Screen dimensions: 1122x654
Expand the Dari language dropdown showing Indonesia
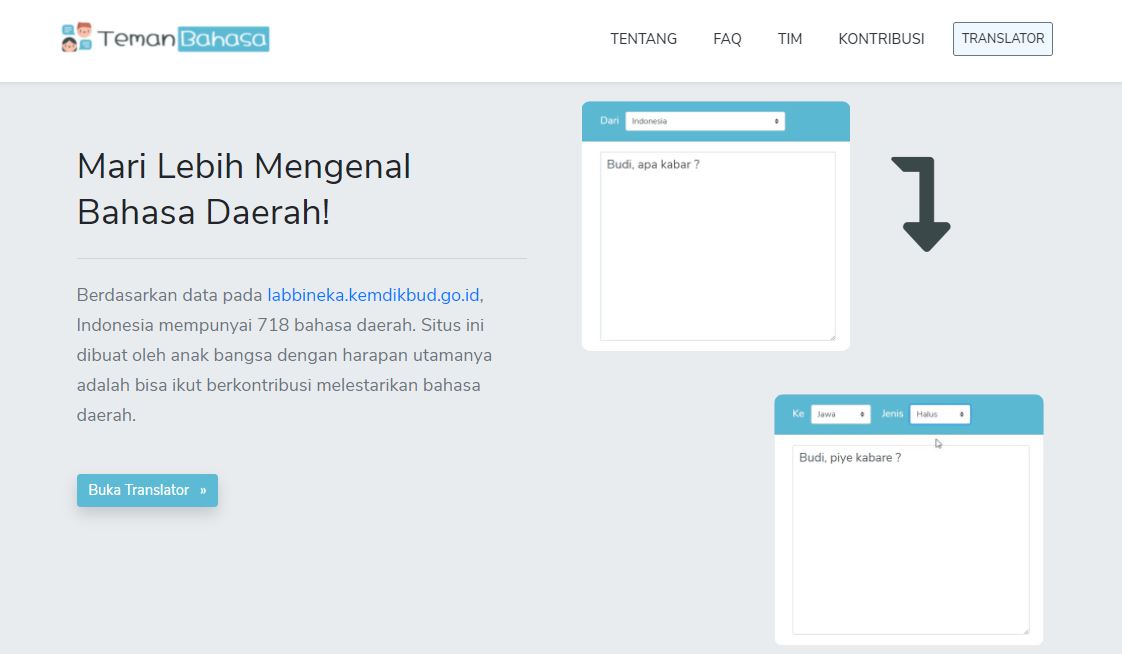click(x=705, y=121)
